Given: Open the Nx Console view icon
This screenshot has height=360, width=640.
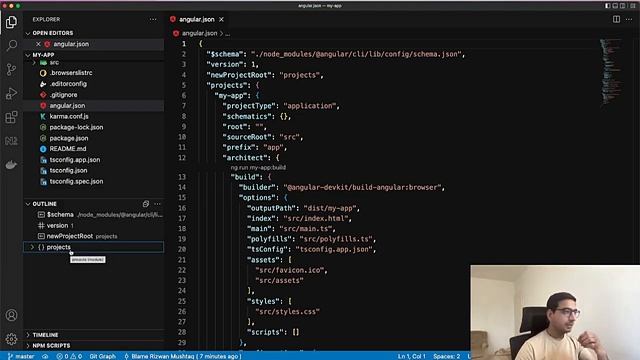Looking at the screenshot, I should point(11,141).
